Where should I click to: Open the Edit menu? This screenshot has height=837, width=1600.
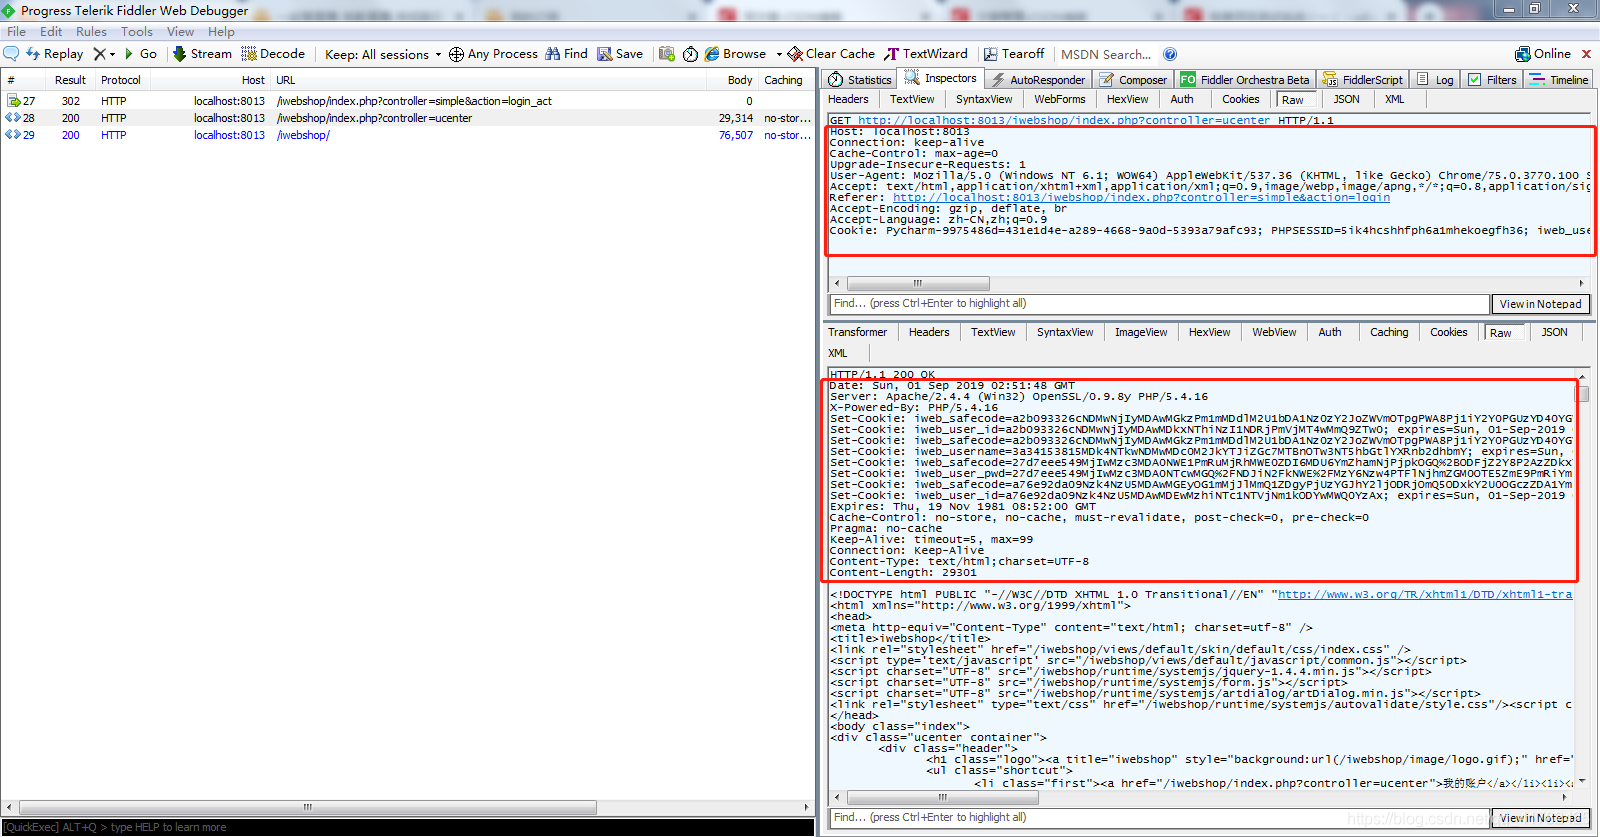coord(51,32)
